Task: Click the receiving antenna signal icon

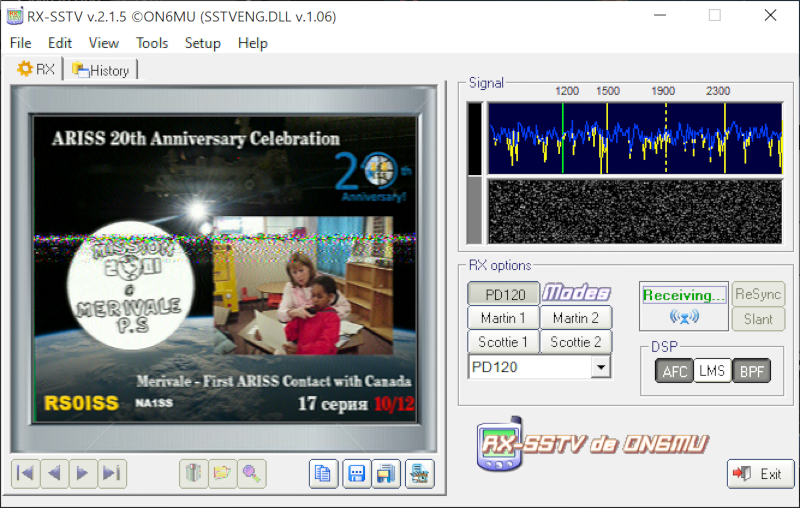Action: [x=684, y=317]
